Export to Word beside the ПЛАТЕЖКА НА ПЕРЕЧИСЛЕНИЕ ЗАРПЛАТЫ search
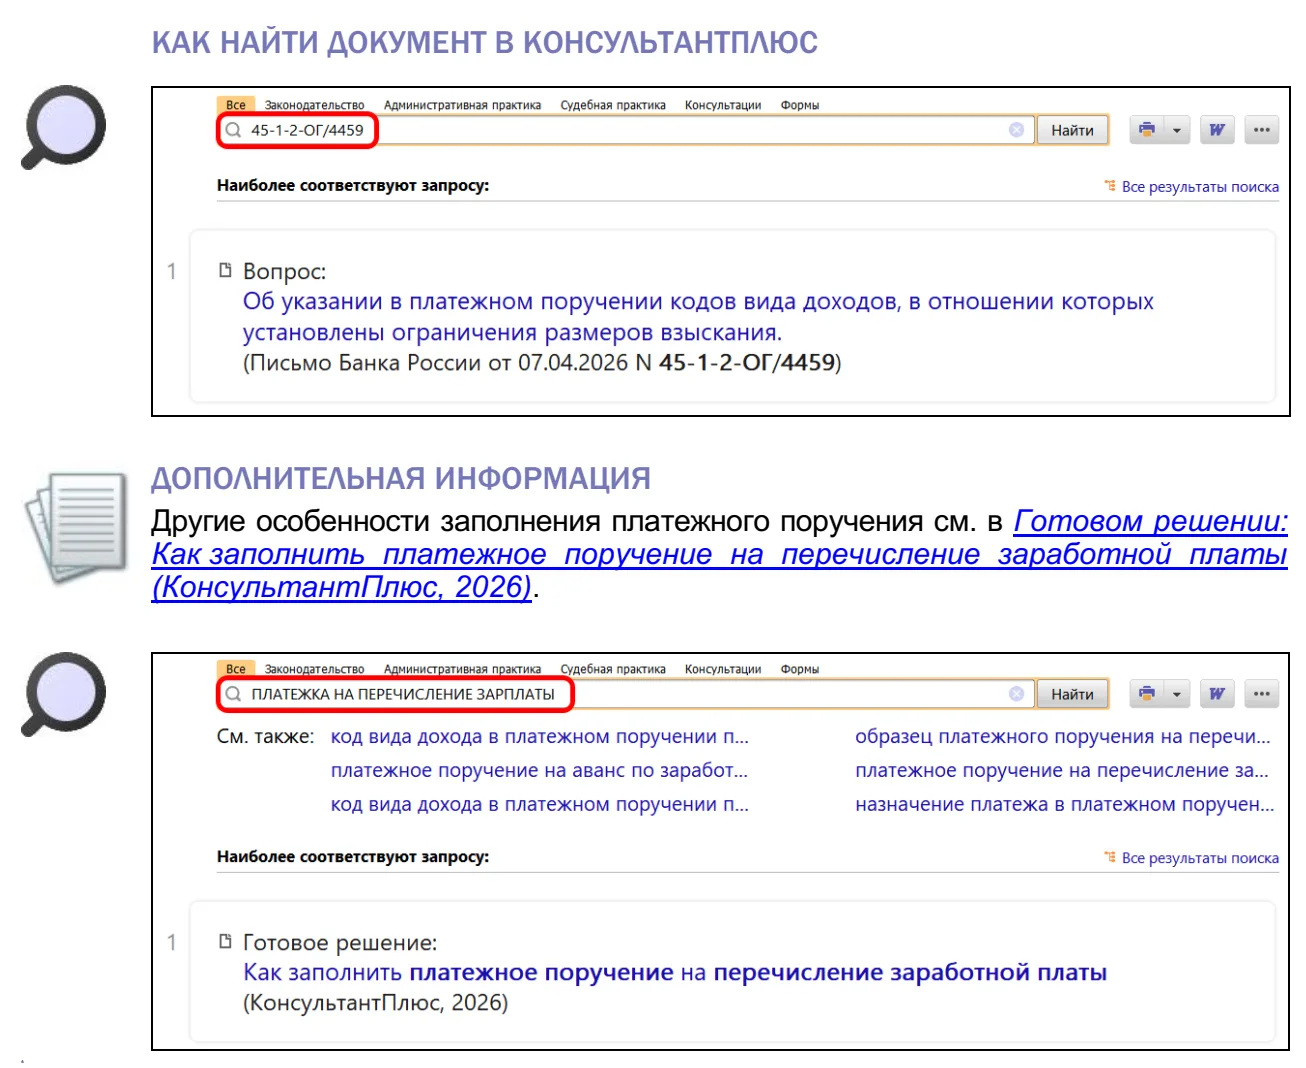The image size is (1306, 1068). (x=1217, y=694)
